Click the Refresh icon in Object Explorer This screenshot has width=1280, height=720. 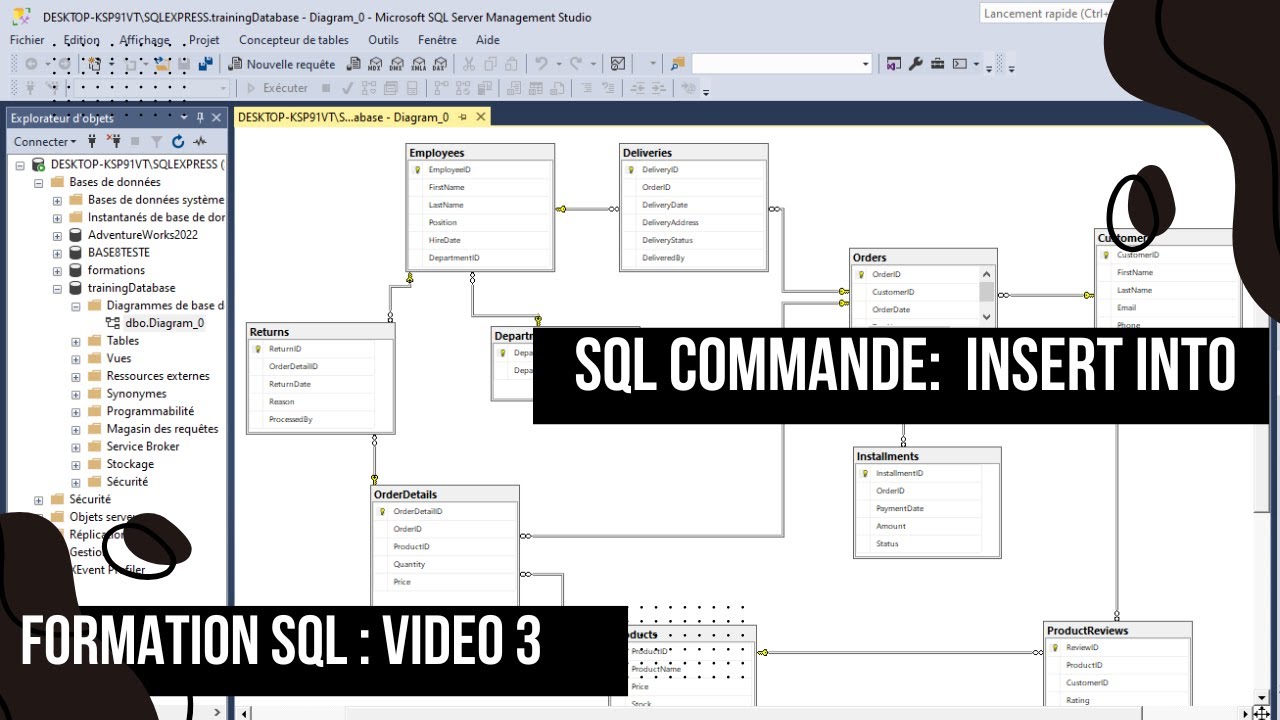click(x=178, y=142)
